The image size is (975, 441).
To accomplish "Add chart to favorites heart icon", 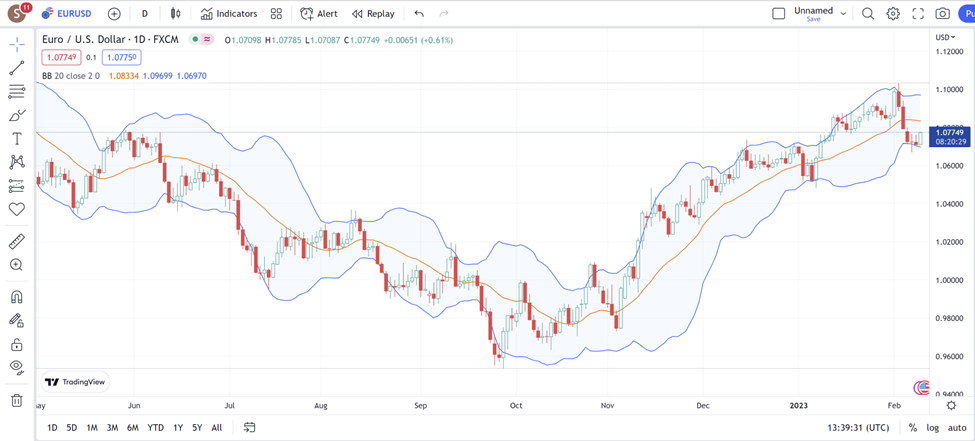I will [17, 209].
